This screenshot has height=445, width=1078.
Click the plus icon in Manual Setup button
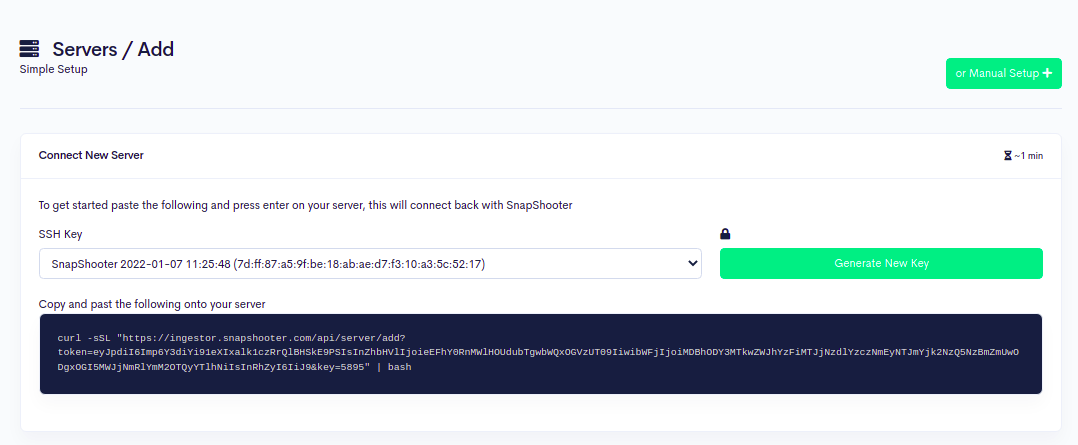click(x=1047, y=73)
